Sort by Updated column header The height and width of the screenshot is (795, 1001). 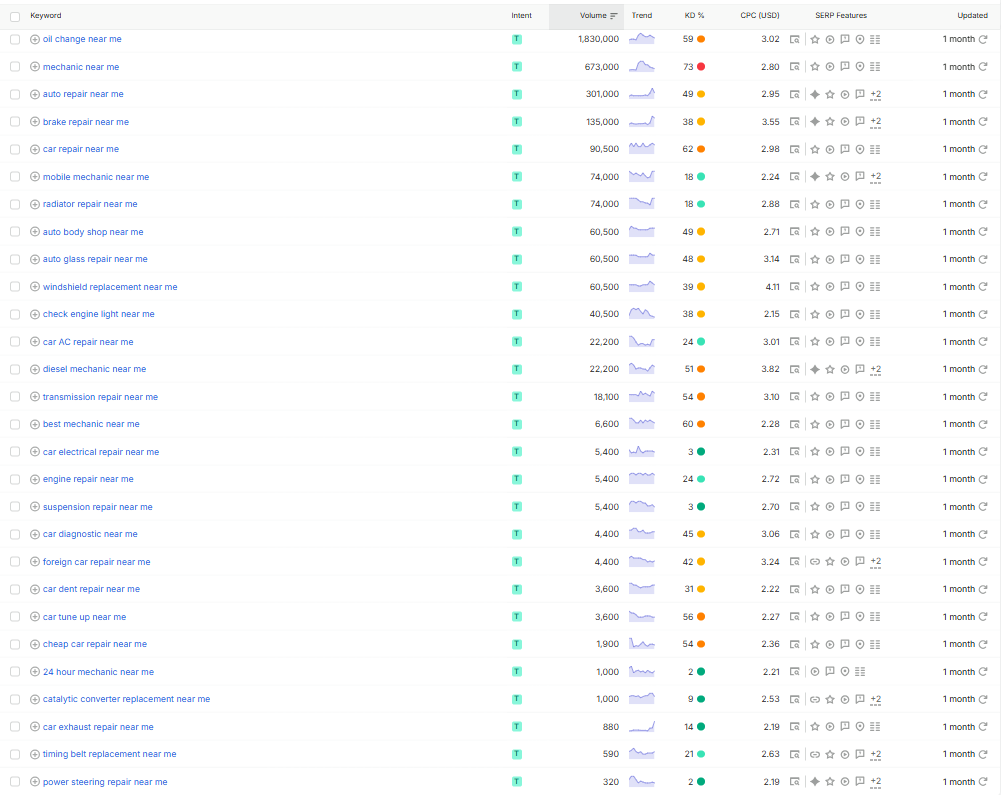[x=972, y=15]
